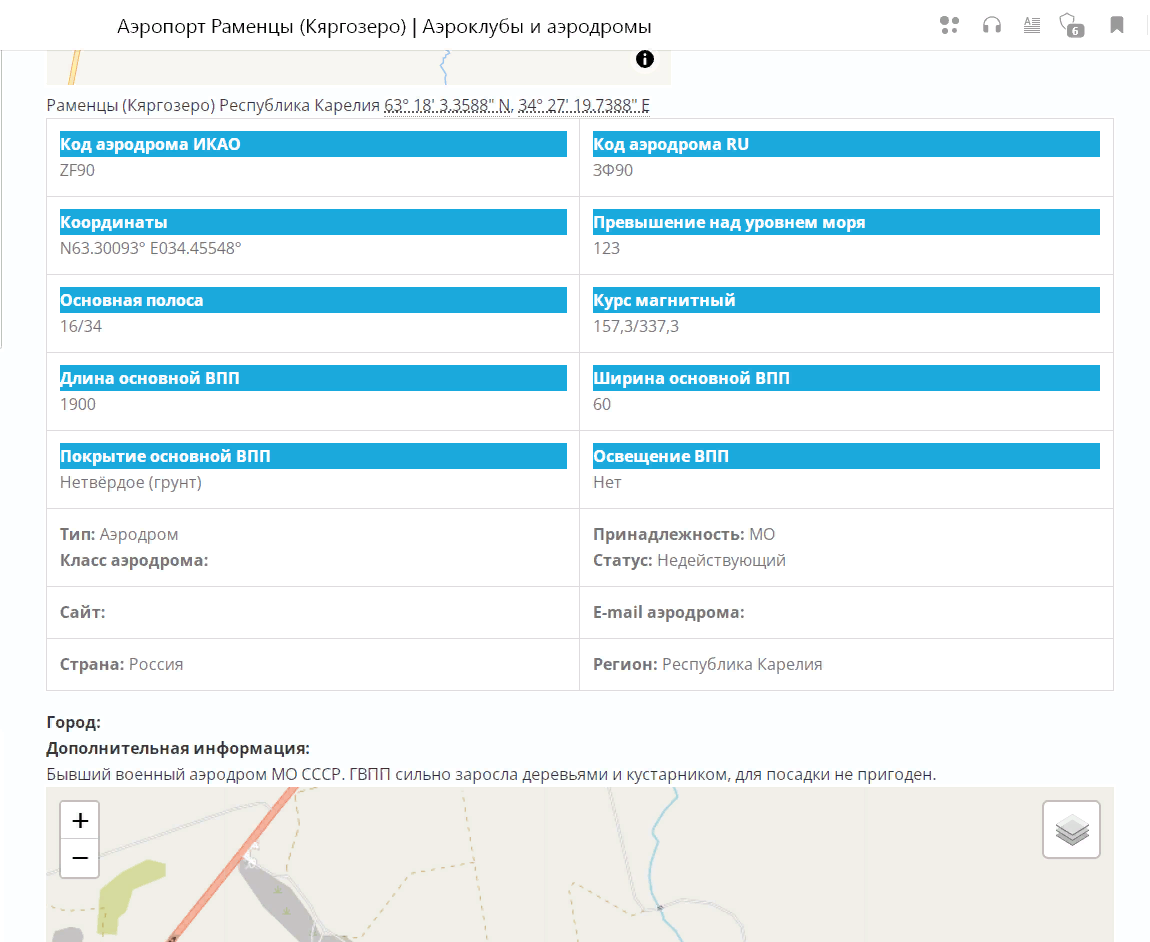Screen dimensions: 1150x942
Task: Open the shield protection icon showing 6
Action: coord(1070,26)
